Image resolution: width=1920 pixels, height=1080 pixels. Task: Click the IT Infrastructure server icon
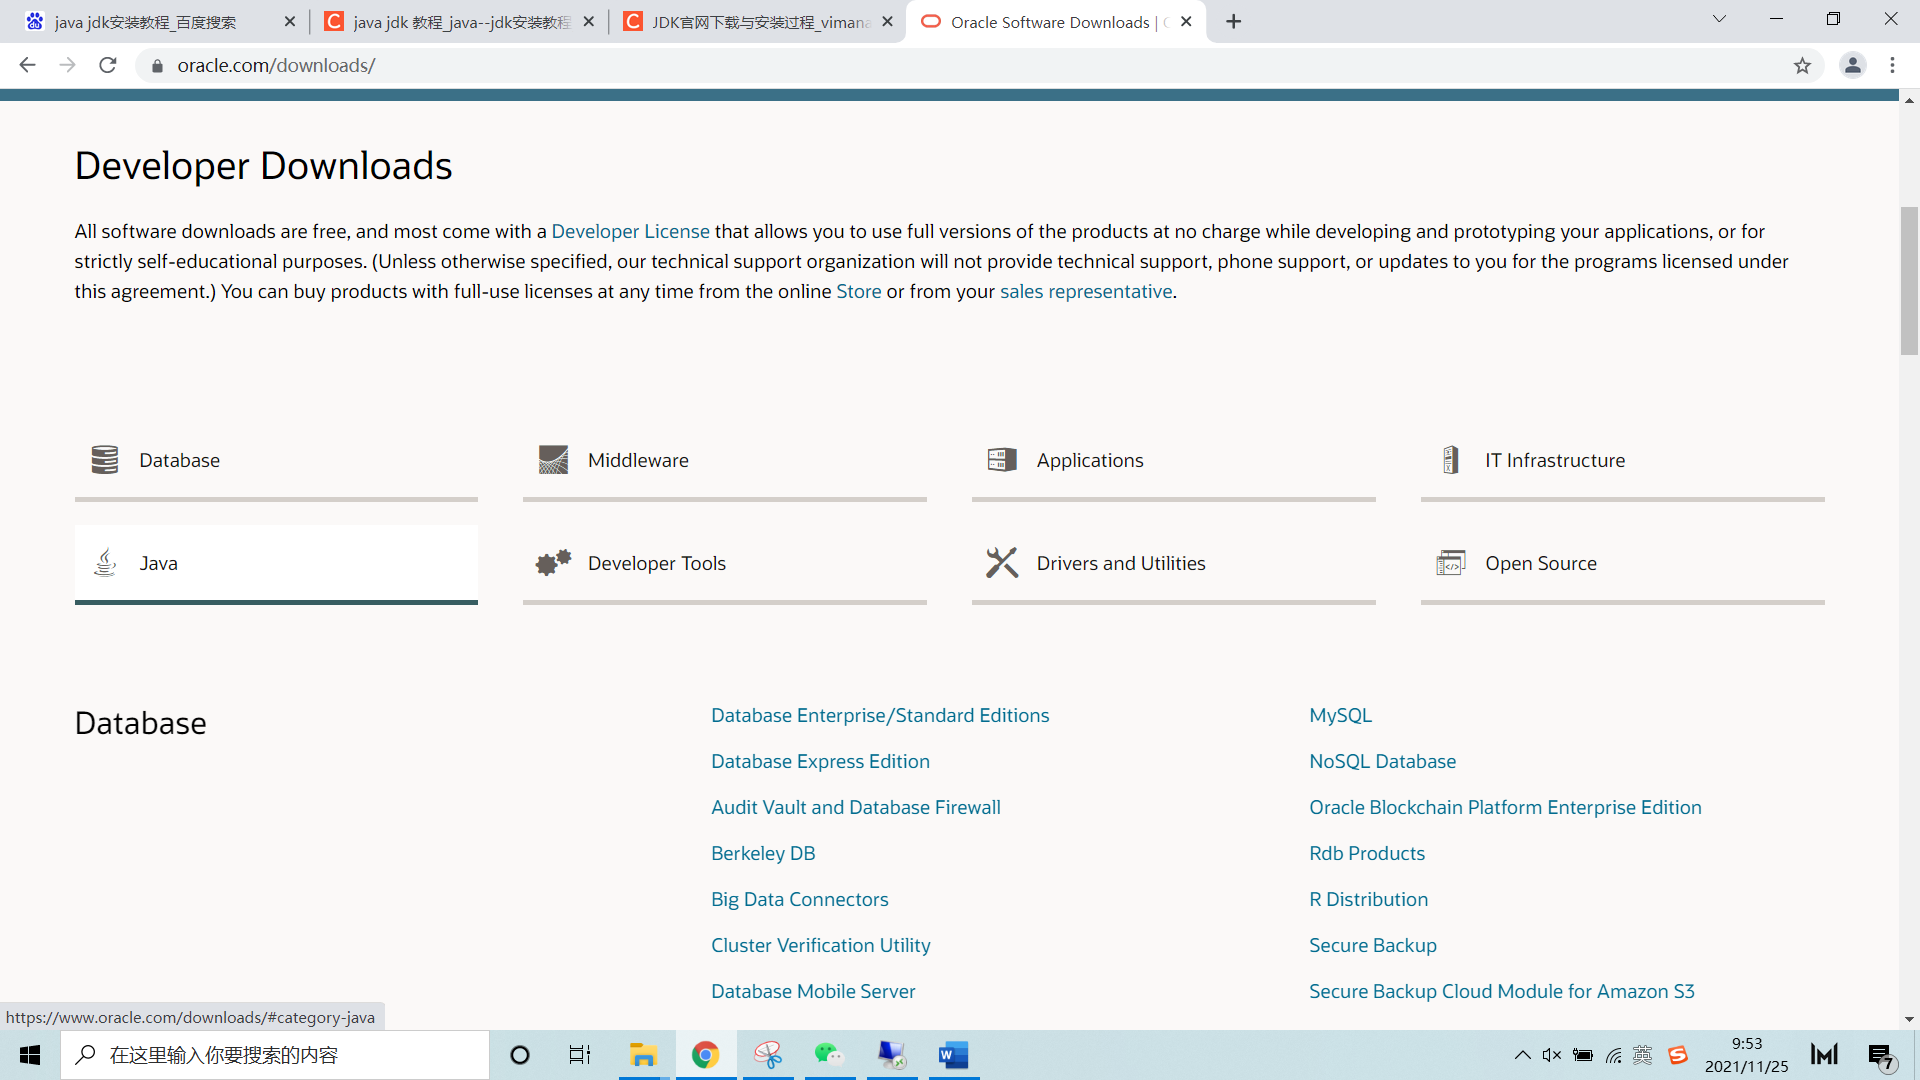point(1450,460)
